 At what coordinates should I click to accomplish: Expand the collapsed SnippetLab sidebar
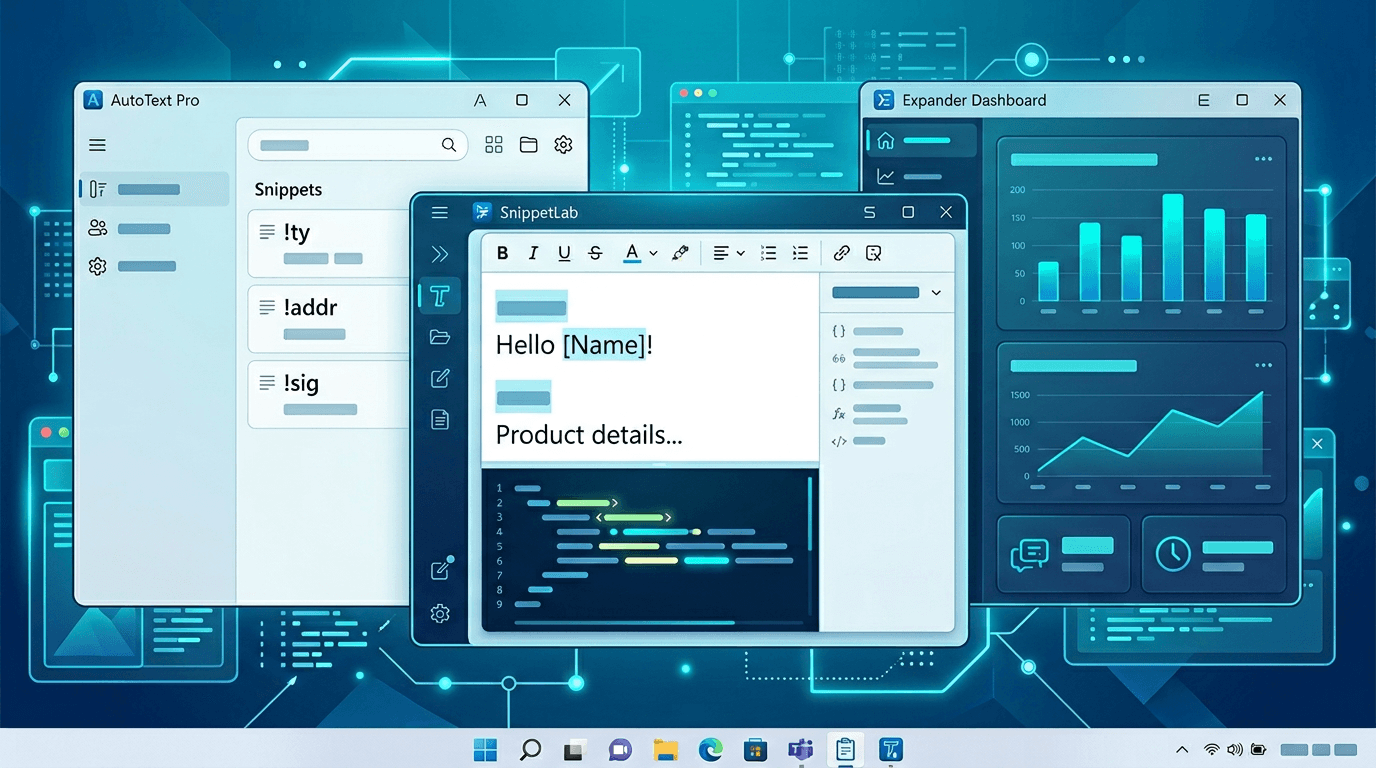[440, 253]
